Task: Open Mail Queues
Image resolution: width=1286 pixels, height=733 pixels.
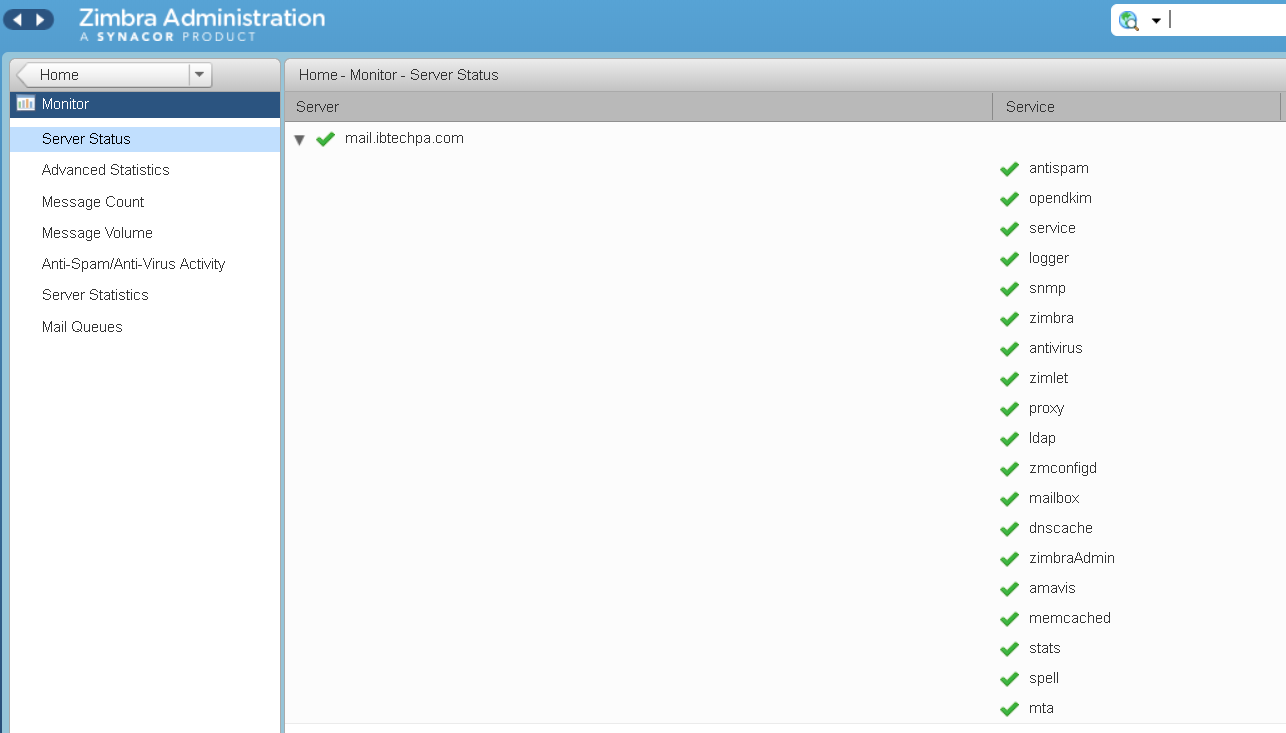Action: pos(82,327)
